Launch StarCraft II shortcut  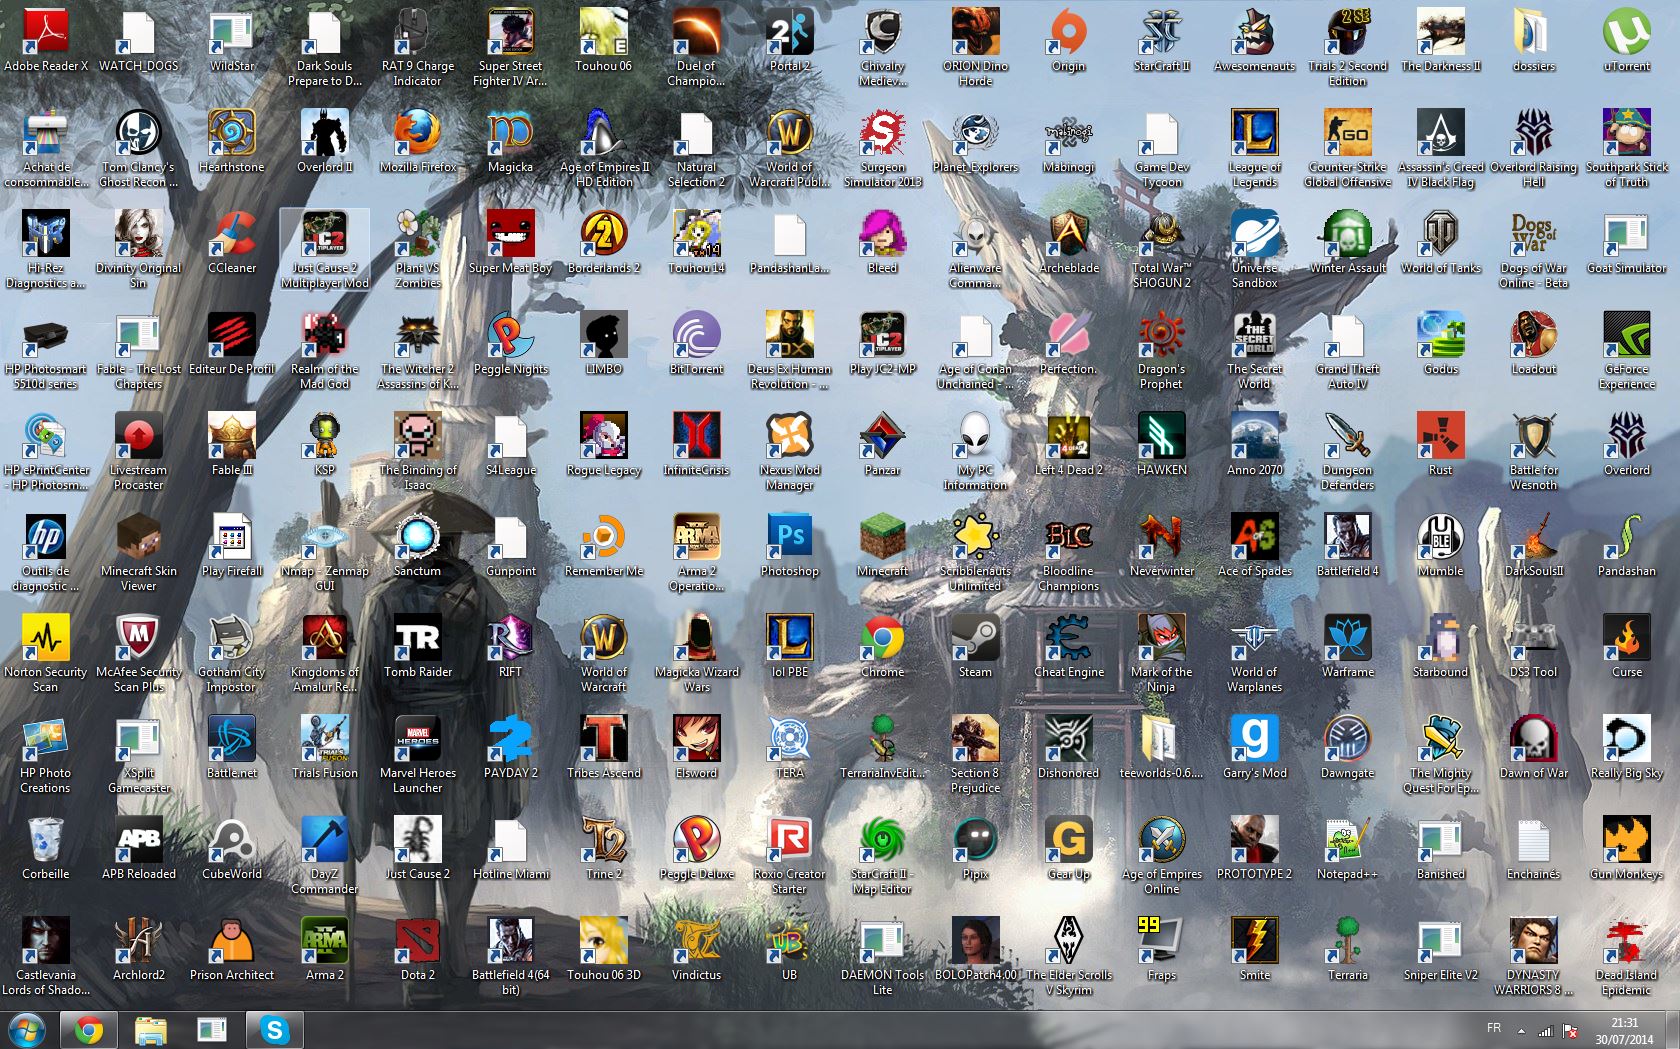[1162, 40]
